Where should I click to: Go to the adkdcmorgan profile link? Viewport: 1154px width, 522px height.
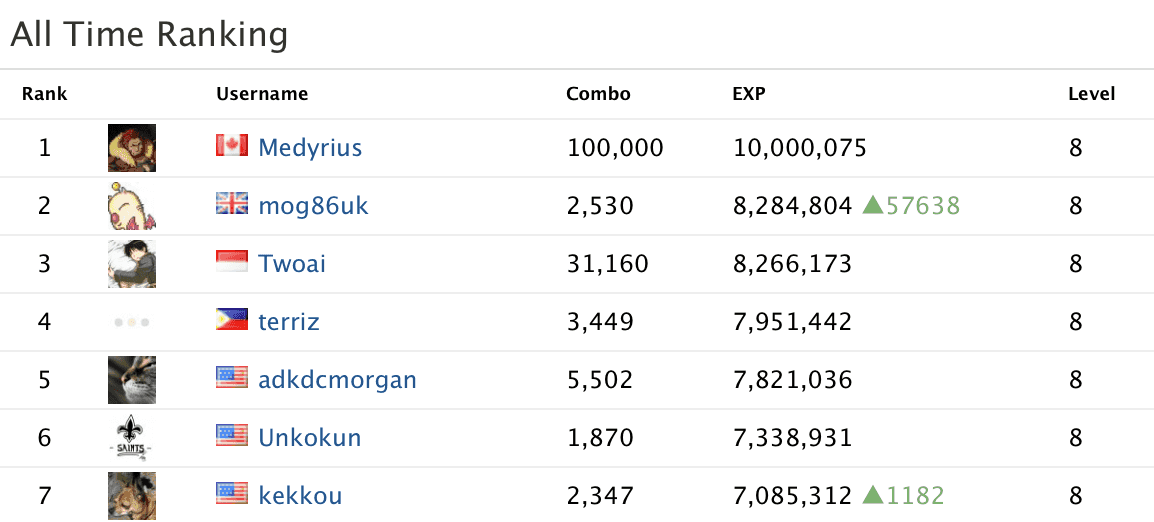tap(337, 380)
